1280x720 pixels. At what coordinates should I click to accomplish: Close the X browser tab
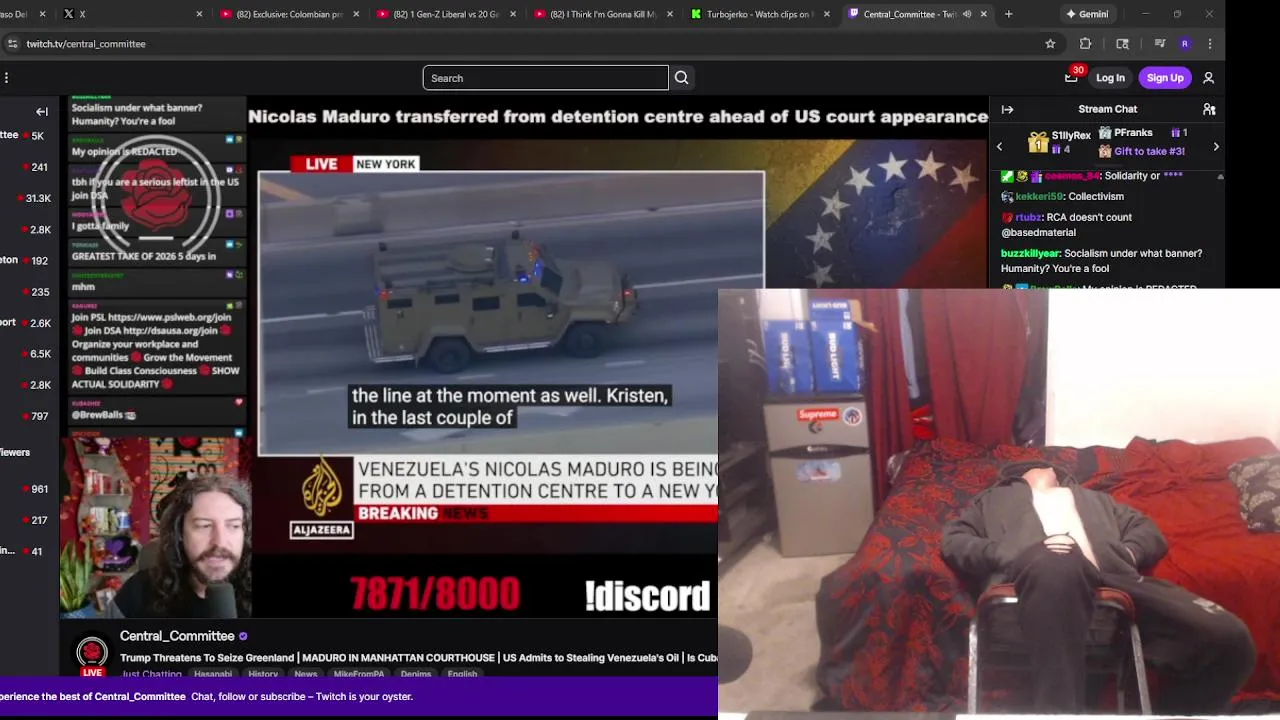199,14
